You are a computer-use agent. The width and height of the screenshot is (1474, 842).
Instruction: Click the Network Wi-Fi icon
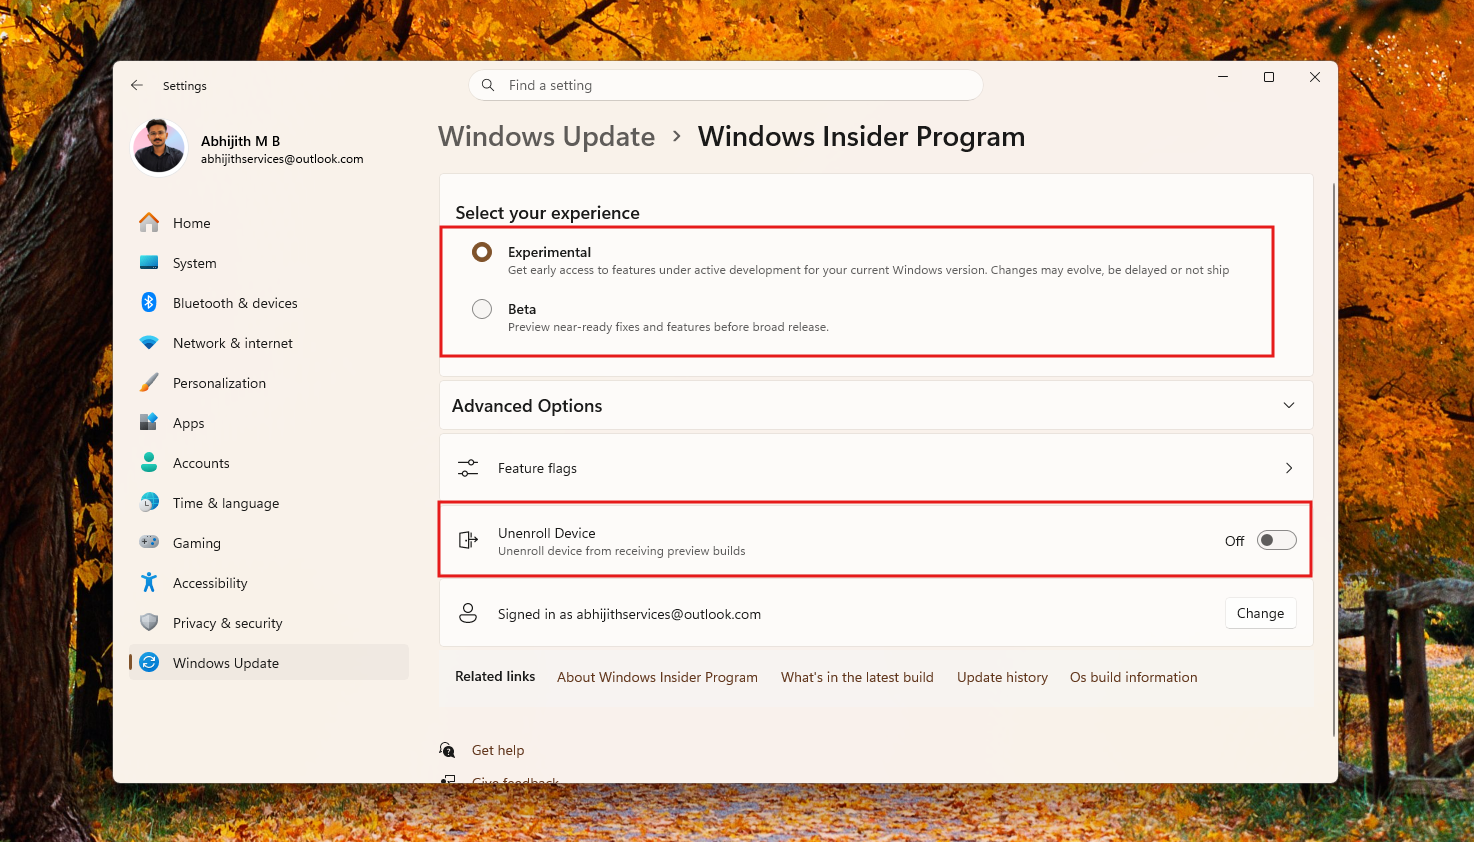pos(149,342)
